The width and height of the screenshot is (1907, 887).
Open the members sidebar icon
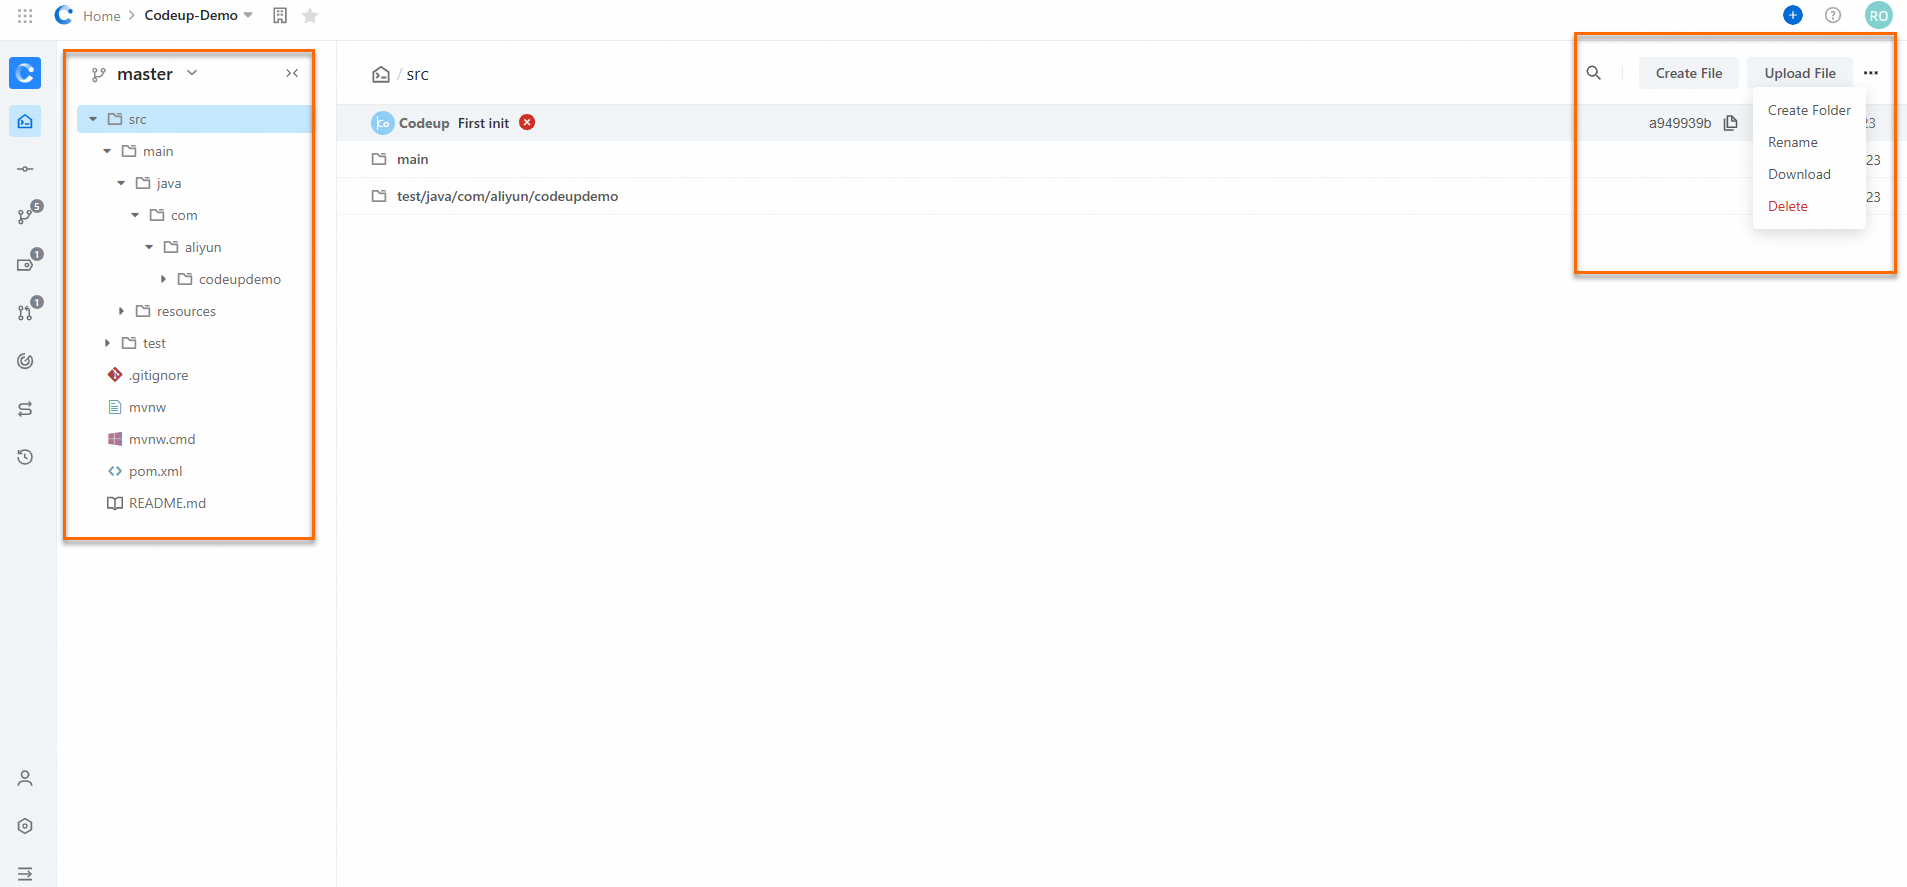pos(25,778)
